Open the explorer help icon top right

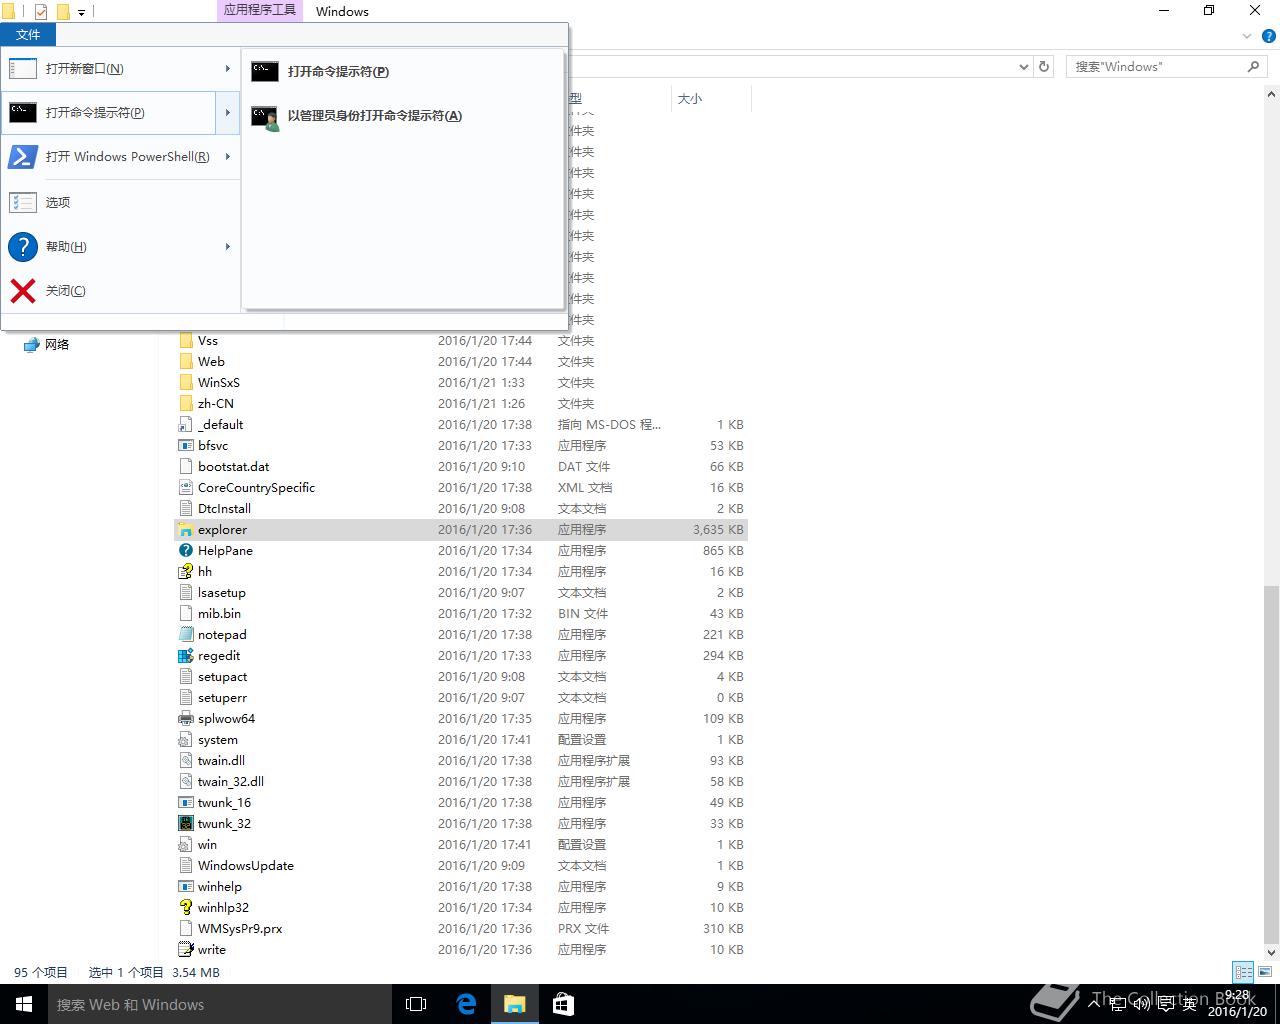1270,36
